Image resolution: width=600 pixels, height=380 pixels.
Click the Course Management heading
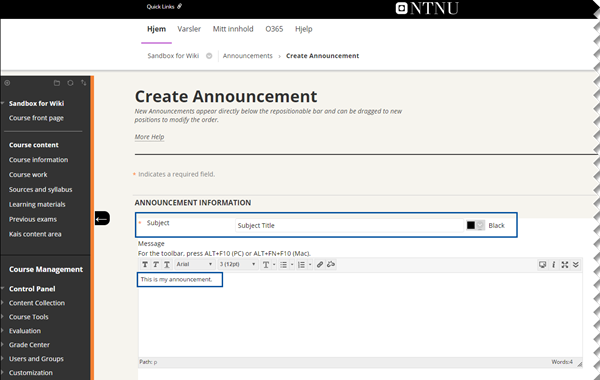(x=46, y=269)
